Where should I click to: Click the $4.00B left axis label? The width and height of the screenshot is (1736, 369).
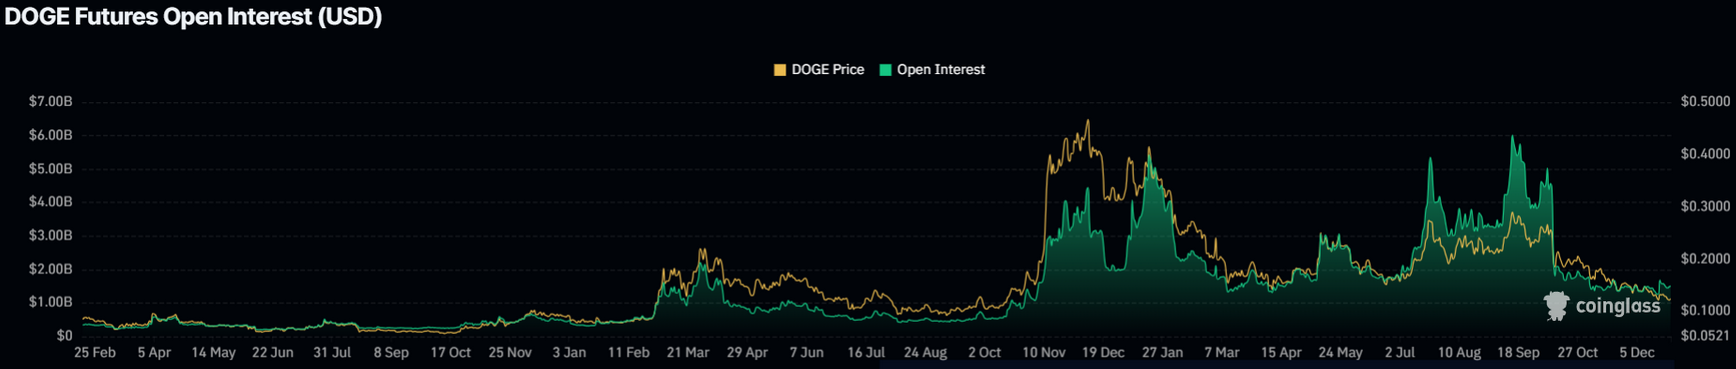(x=50, y=202)
